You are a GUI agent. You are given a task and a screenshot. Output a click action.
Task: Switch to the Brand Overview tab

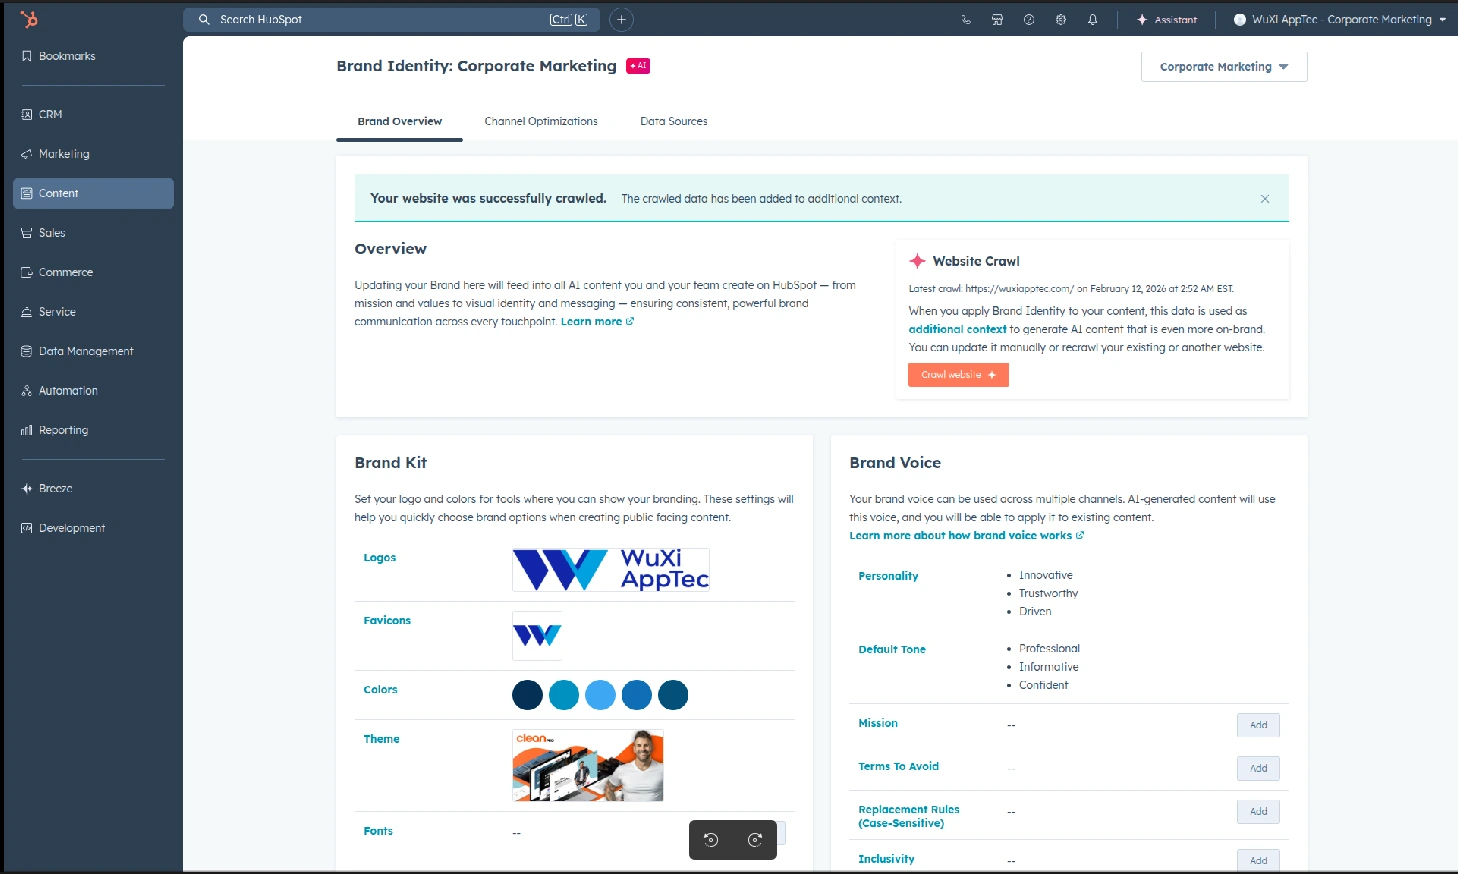pos(399,121)
